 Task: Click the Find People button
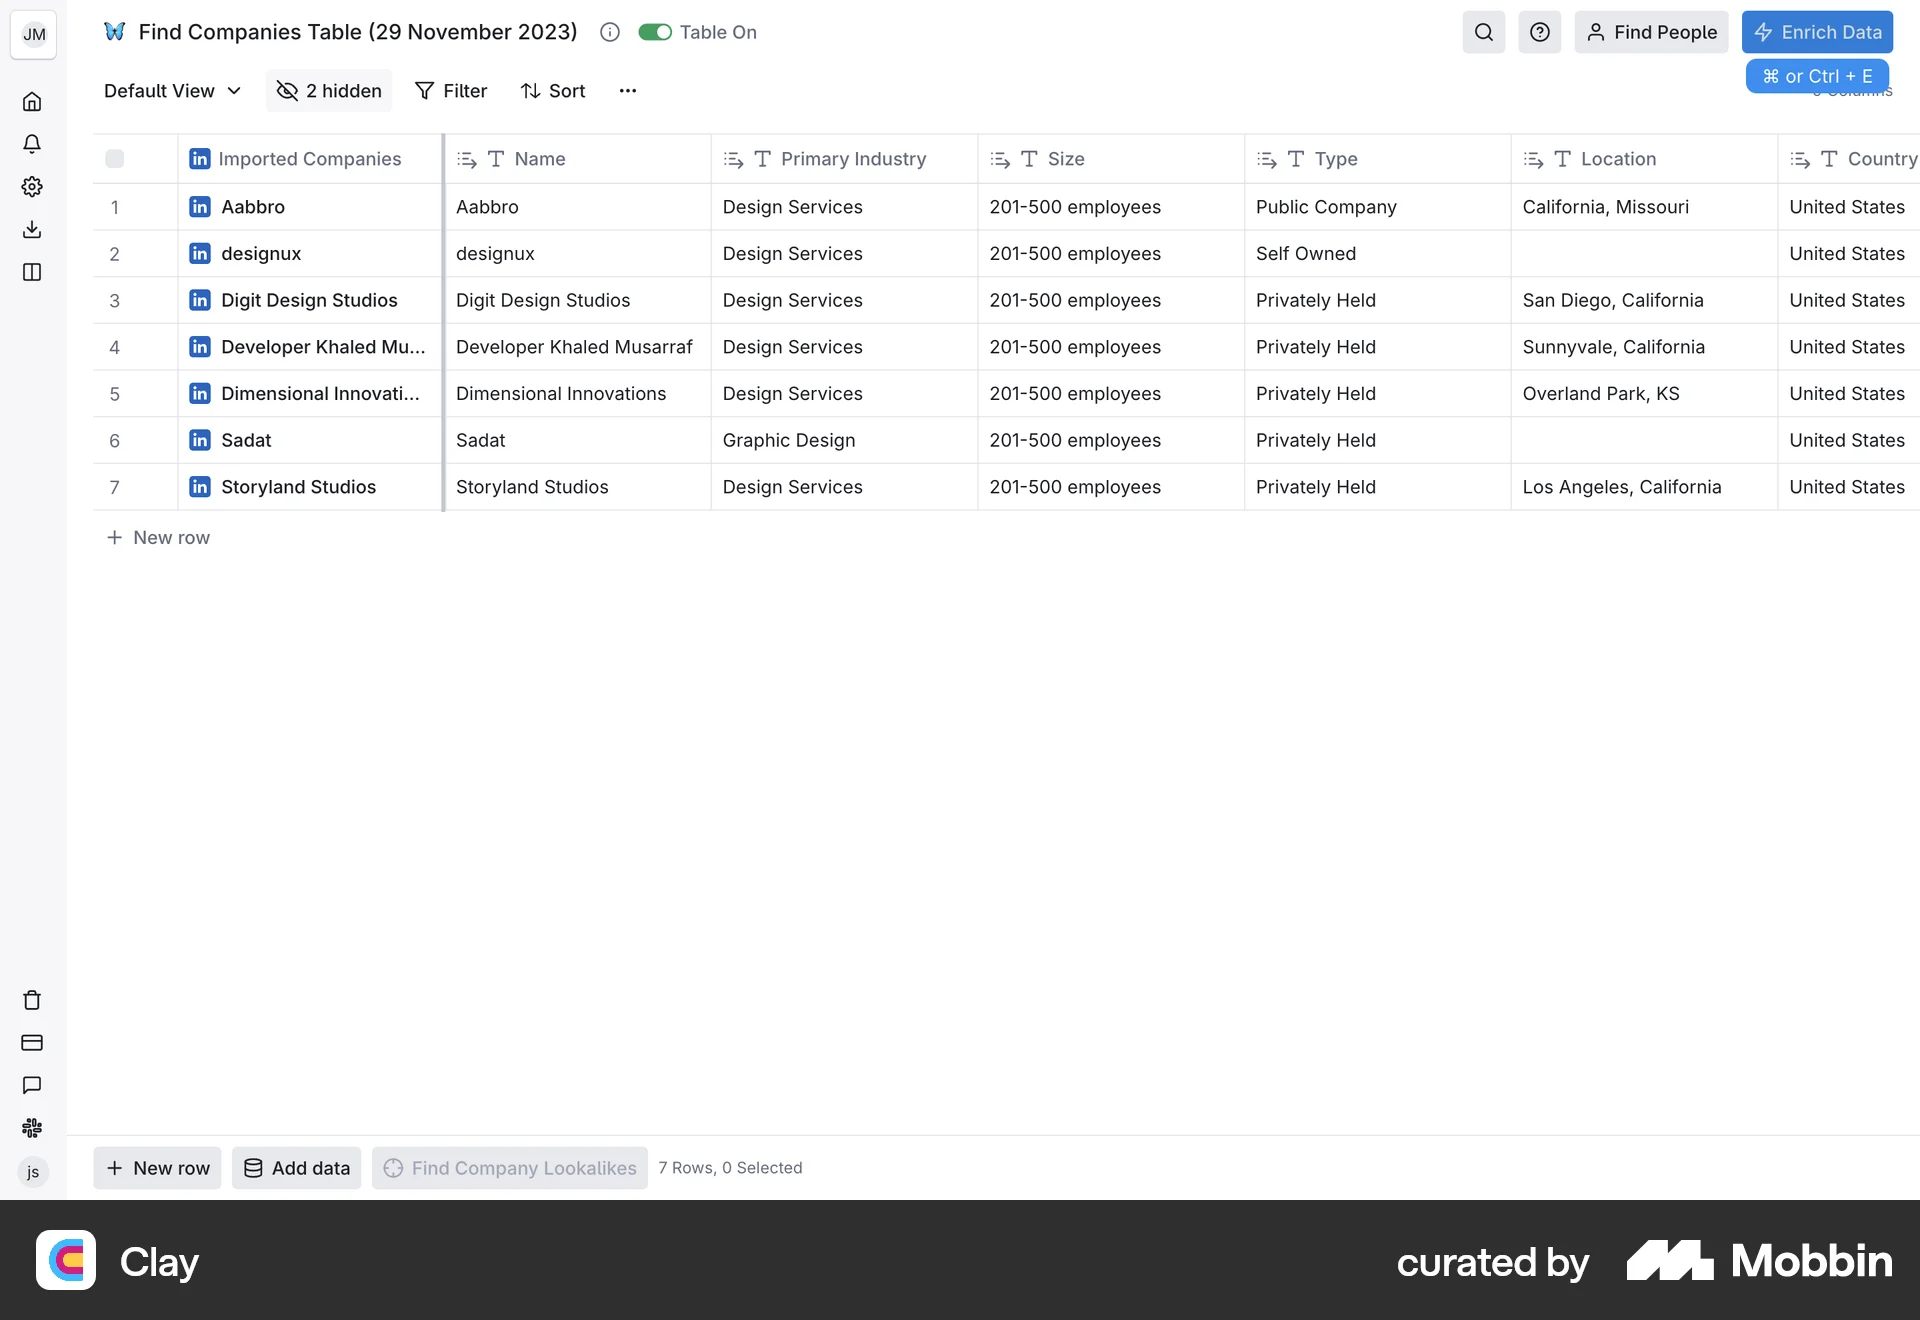click(x=1651, y=32)
